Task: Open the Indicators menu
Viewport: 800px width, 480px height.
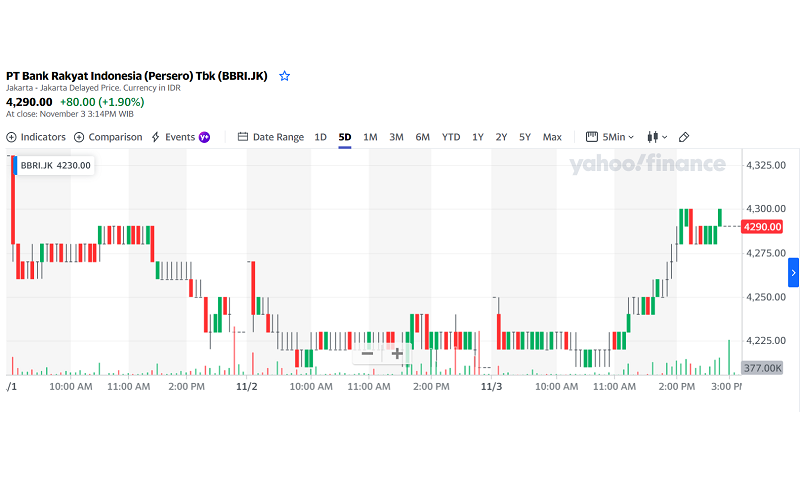Action: click(x=36, y=137)
